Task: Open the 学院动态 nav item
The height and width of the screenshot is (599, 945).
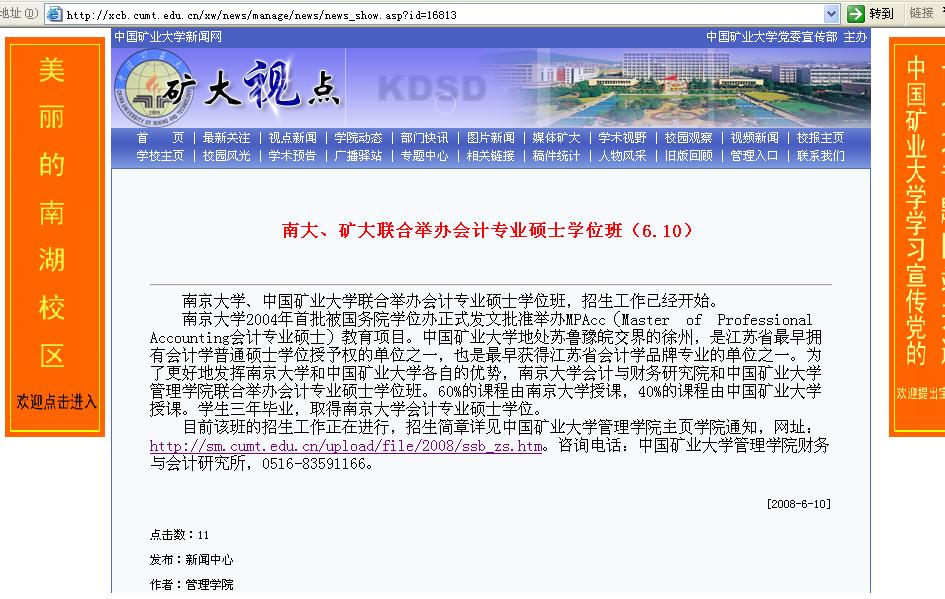Action: click(358, 138)
